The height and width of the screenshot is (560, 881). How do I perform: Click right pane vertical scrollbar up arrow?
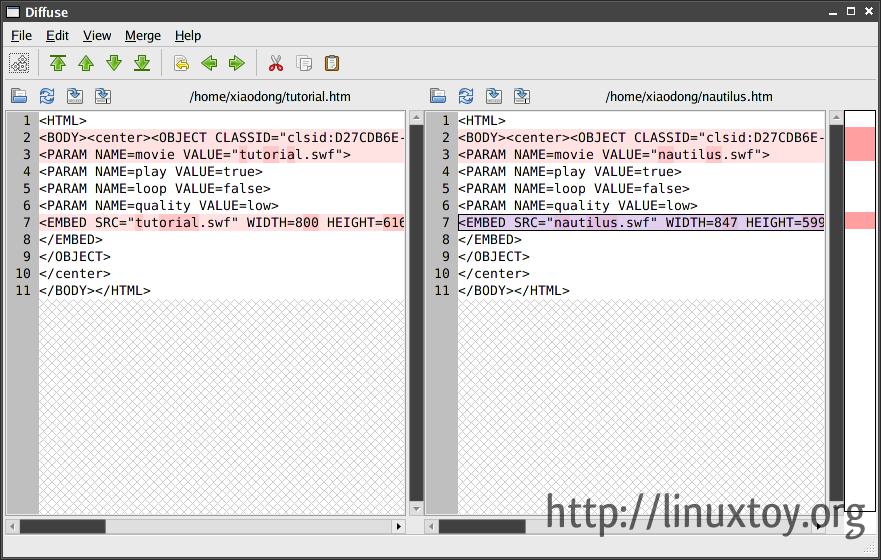pyautogui.click(x=835, y=117)
